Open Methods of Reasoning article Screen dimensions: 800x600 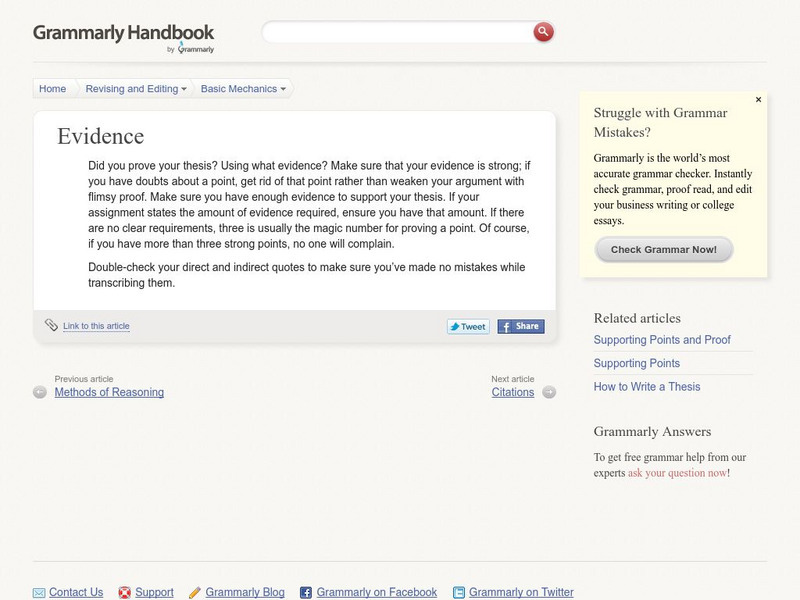click(109, 392)
